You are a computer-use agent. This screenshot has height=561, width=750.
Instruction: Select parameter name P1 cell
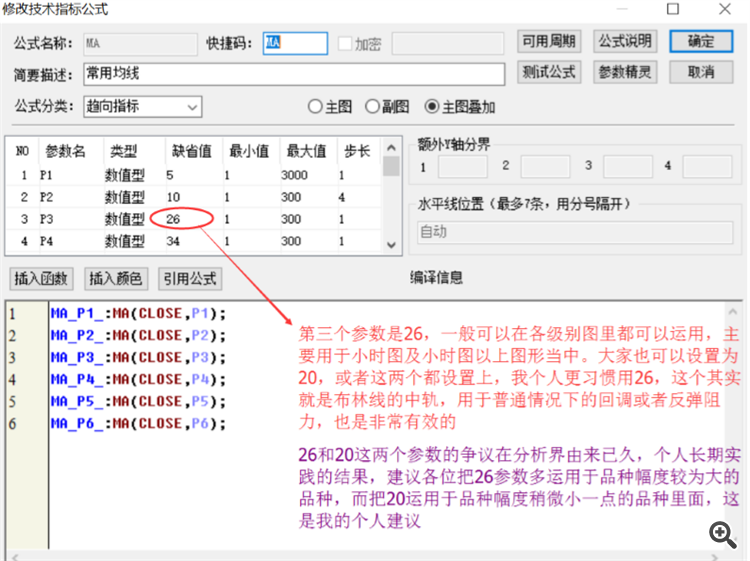coord(46,175)
